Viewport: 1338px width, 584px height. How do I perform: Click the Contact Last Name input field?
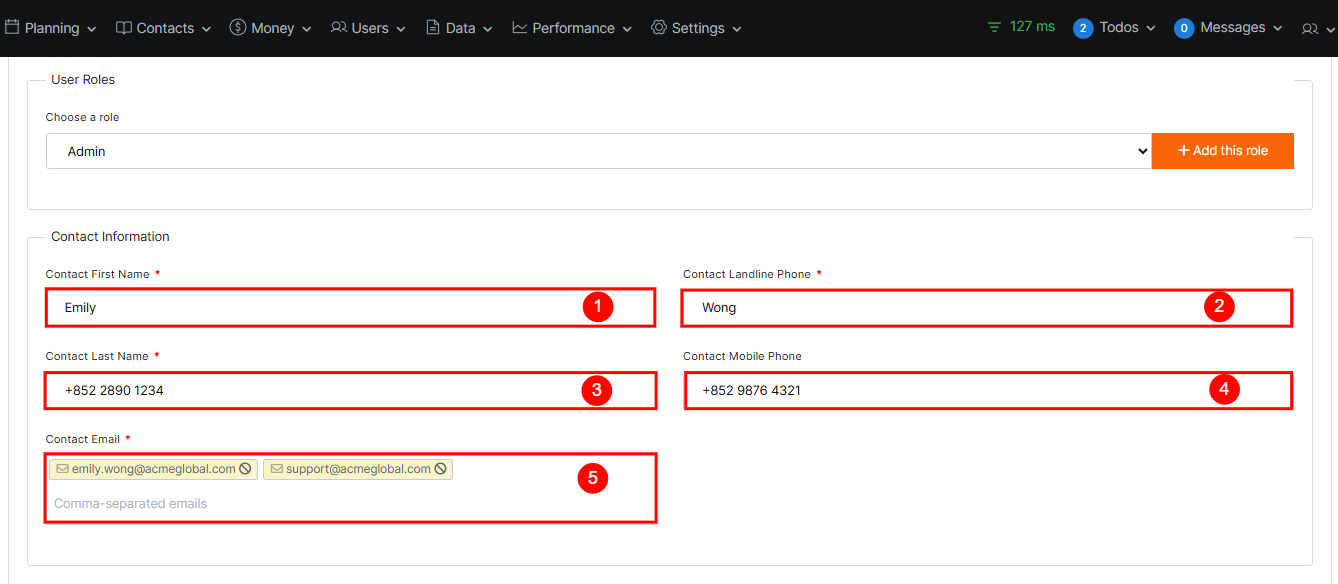[x=320, y=391]
